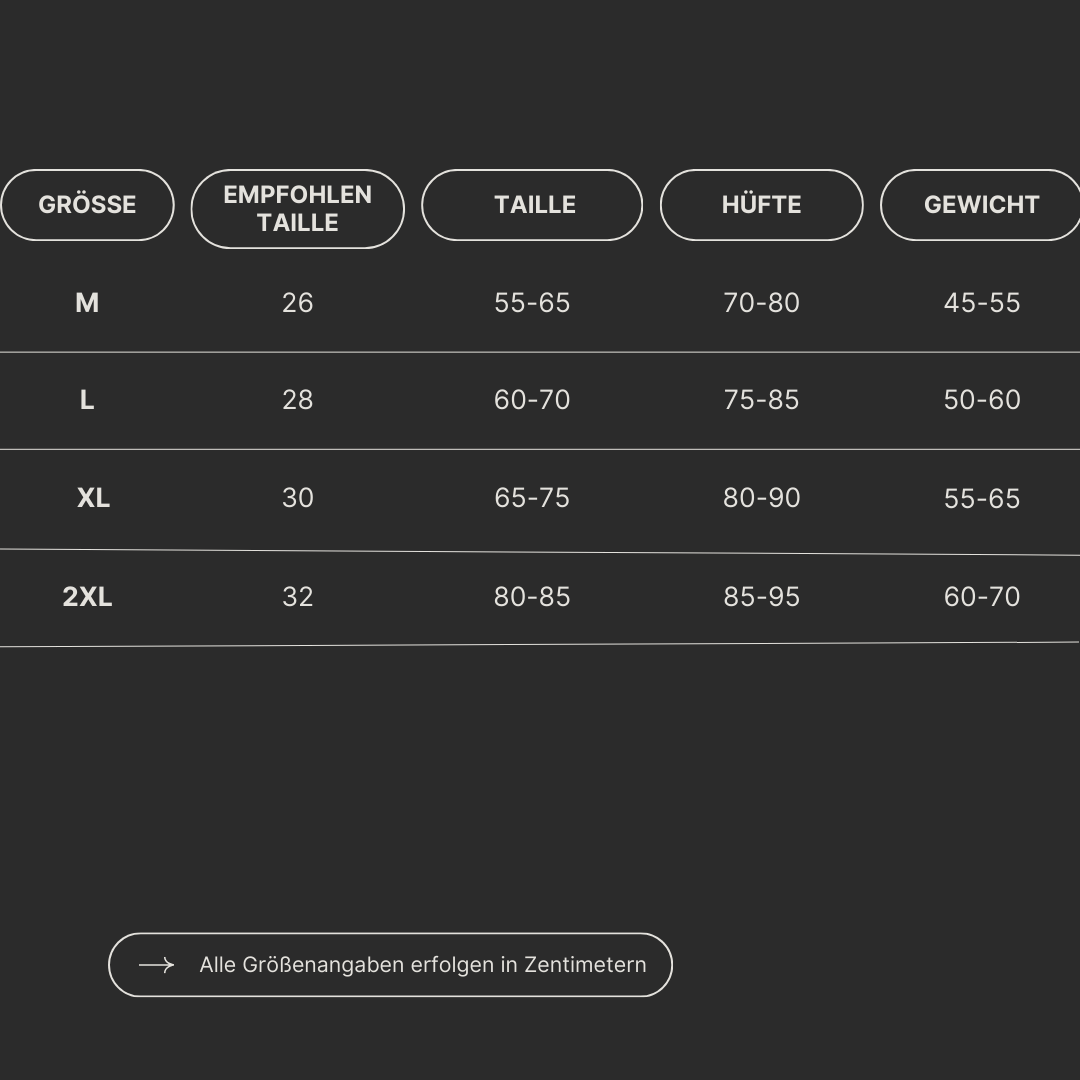Image resolution: width=1080 pixels, height=1080 pixels.
Task: Choose the 2XL size row label
Action: click(x=87, y=597)
